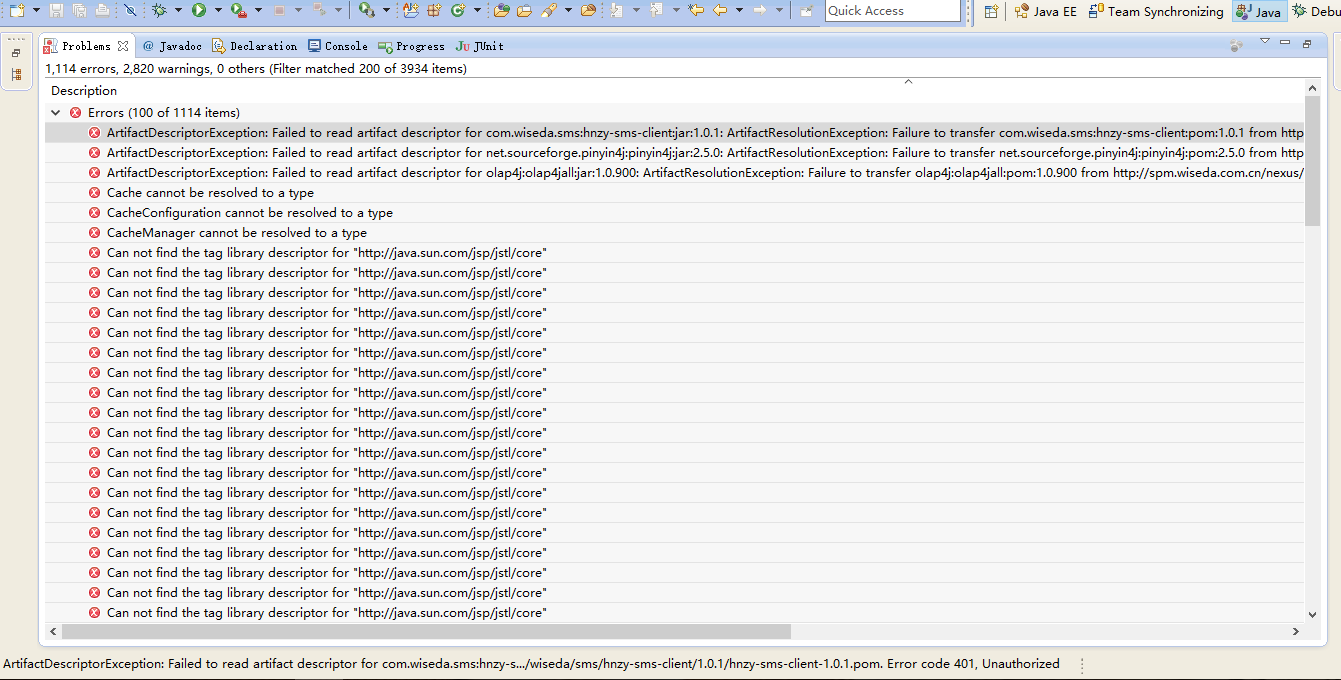Image resolution: width=1341 pixels, height=680 pixels.
Task: Click the horizontal scrollbar right arrow
Action: coord(1296,632)
